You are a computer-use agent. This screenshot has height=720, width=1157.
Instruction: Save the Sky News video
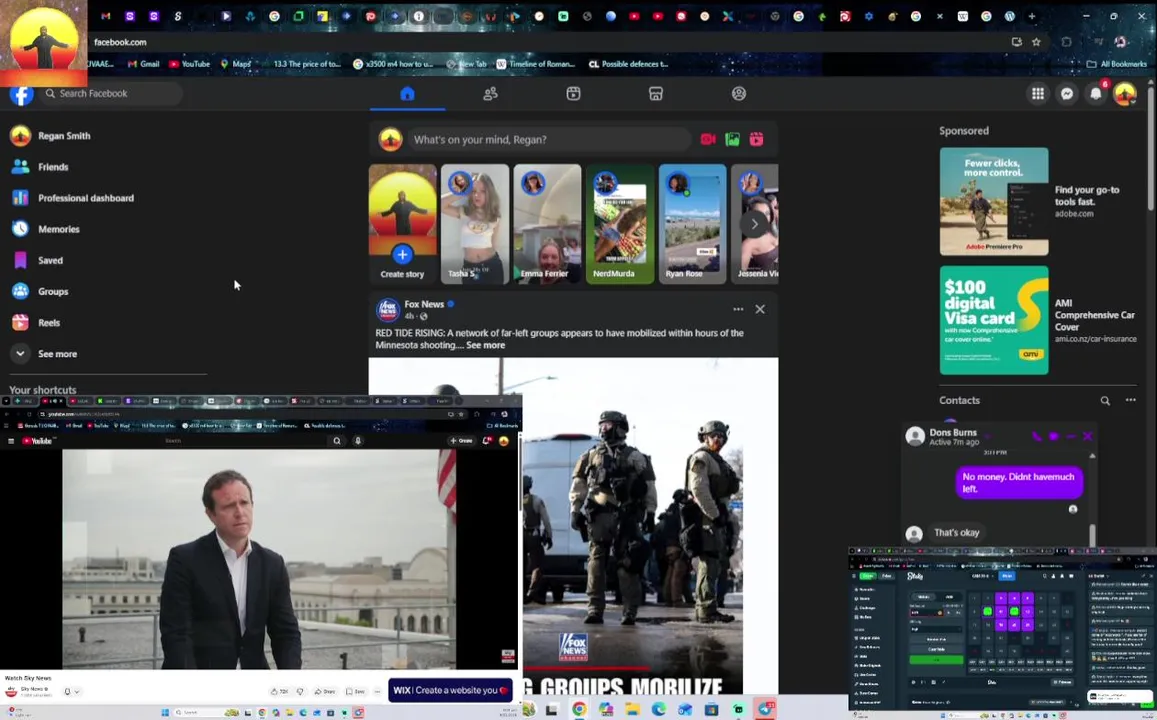coord(356,691)
